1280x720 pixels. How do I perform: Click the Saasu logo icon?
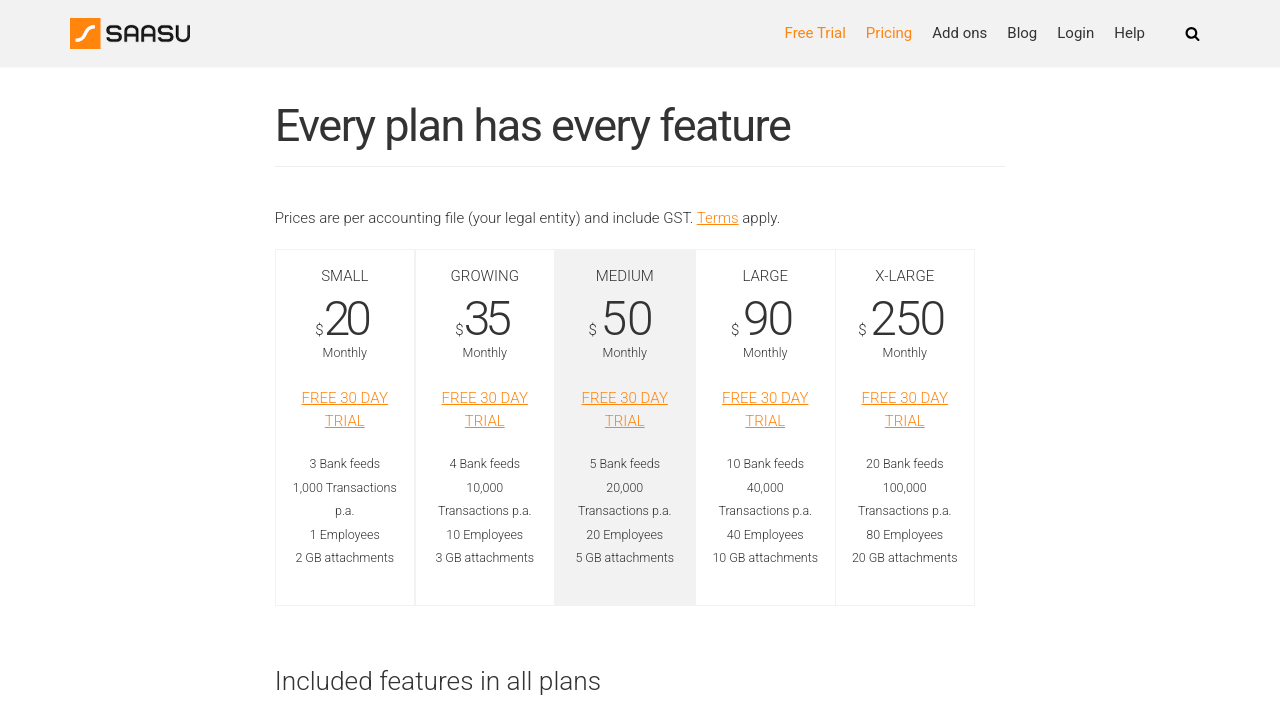[x=86, y=33]
